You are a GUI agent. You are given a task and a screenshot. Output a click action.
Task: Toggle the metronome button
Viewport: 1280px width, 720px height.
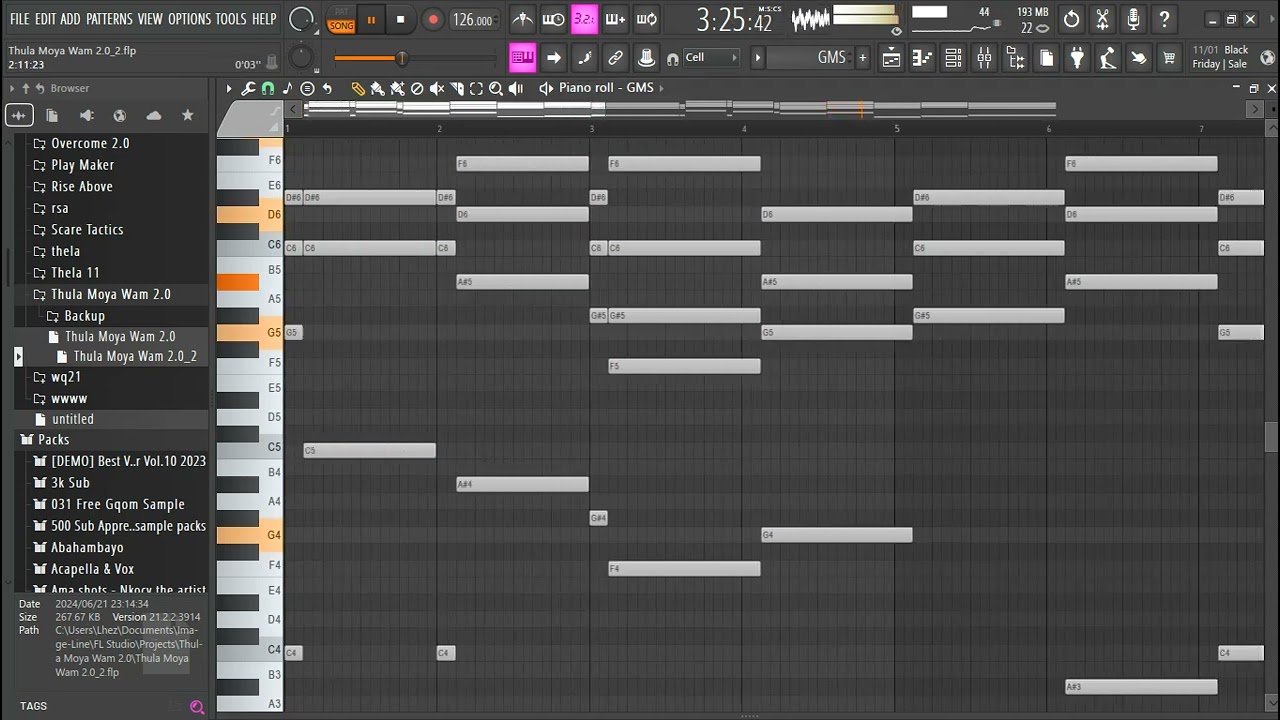click(x=522, y=19)
